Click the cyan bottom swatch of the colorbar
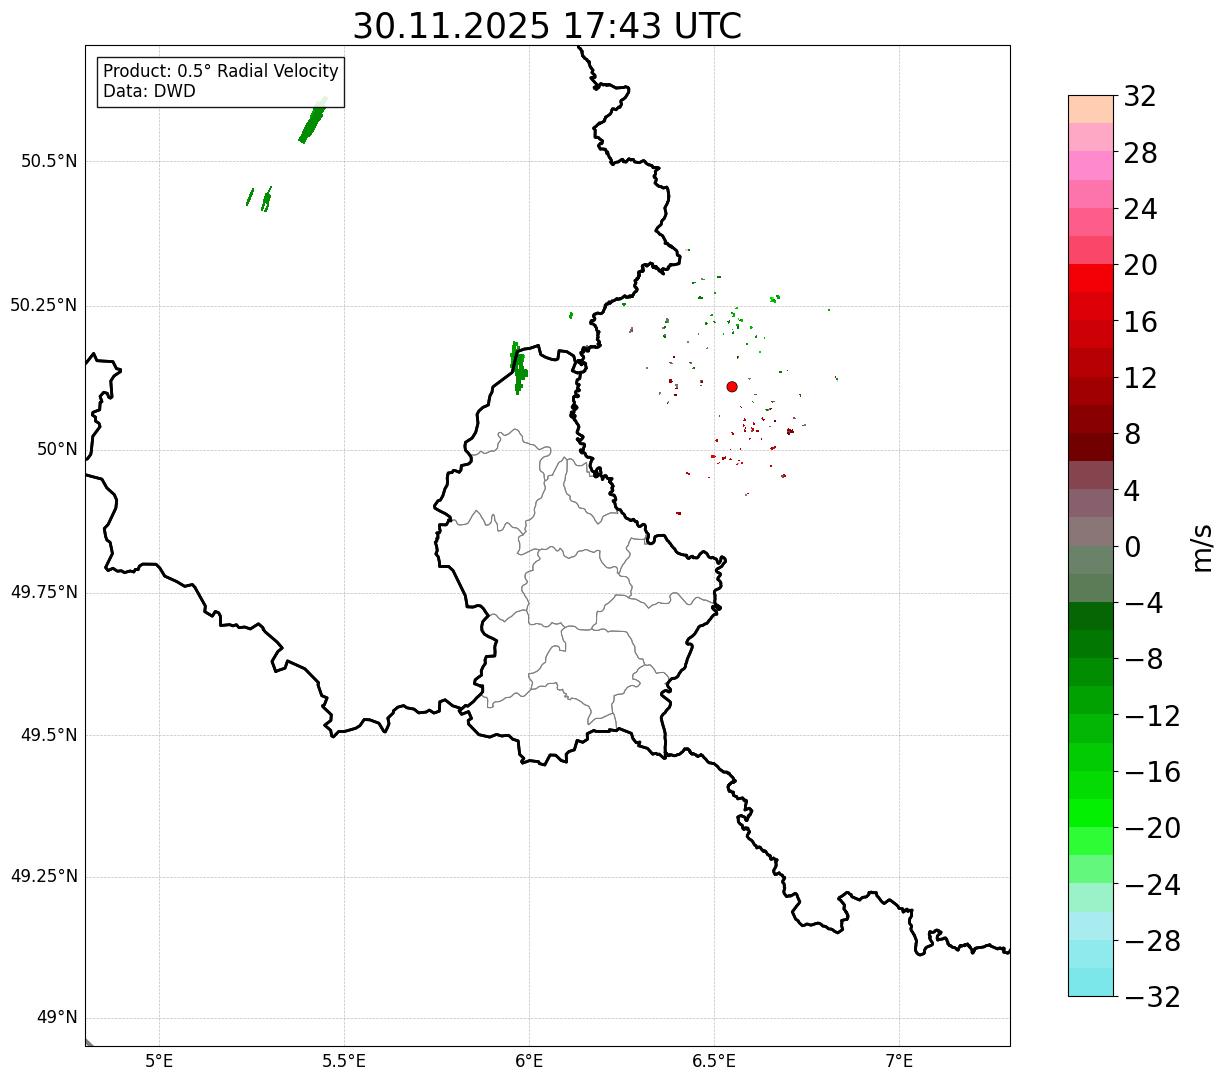This screenshot has height=1081, width=1225. [1091, 982]
